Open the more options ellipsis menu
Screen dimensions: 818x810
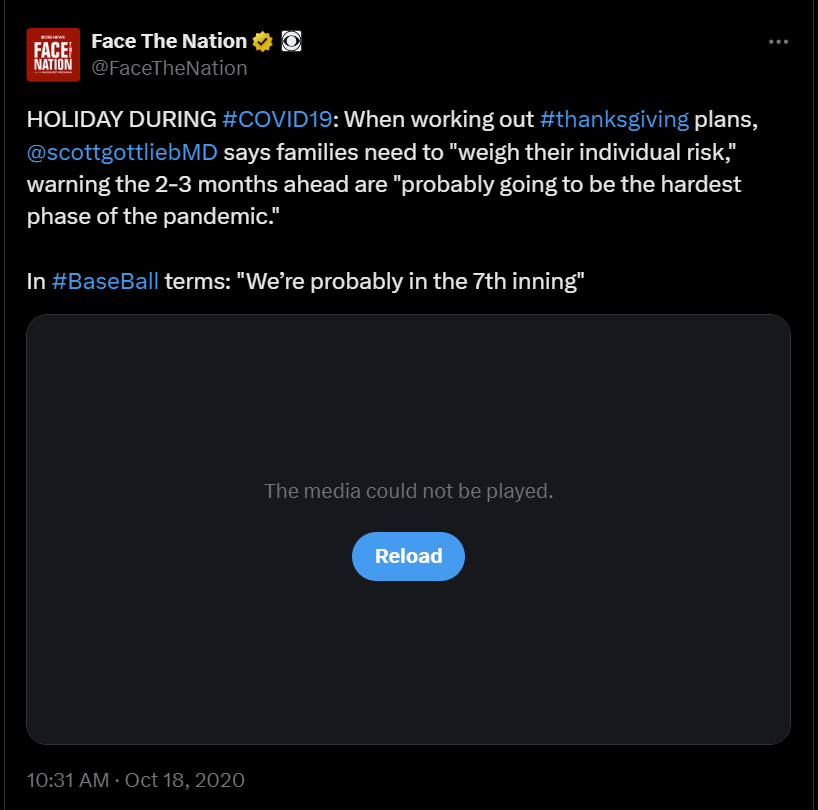(779, 42)
